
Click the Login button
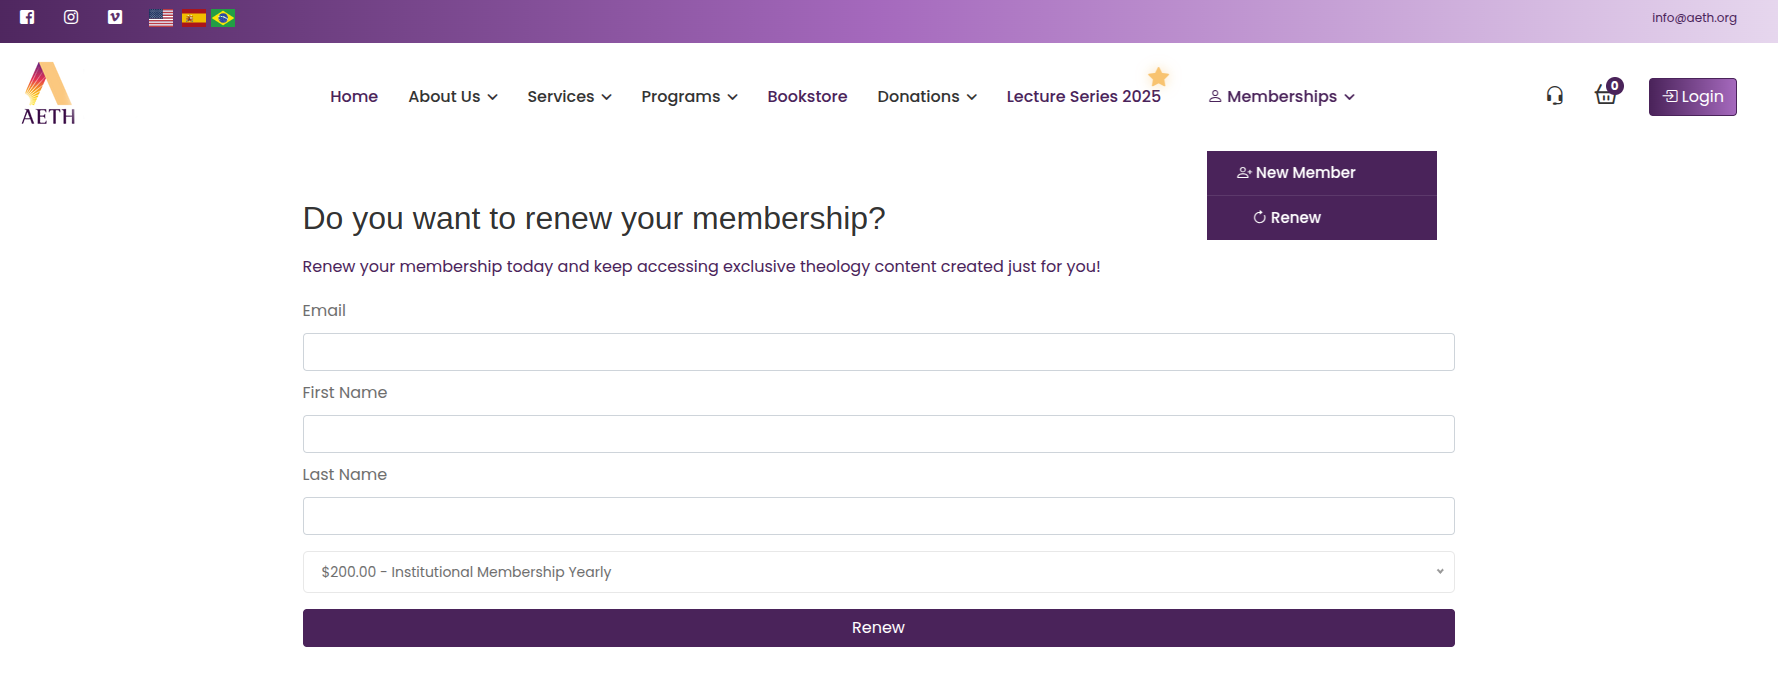pyautogui.click(x=1692, y=97)
